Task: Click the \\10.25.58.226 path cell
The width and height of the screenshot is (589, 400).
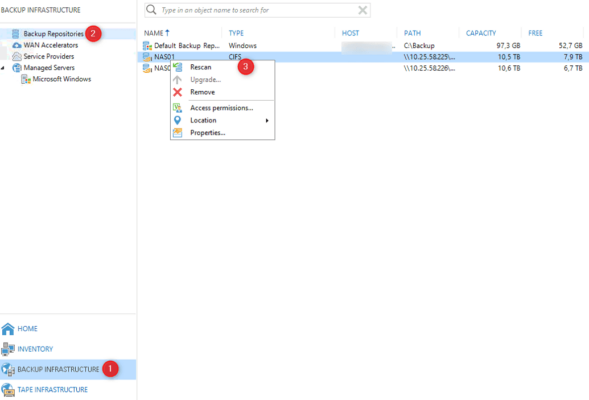Action: [429, 68]
